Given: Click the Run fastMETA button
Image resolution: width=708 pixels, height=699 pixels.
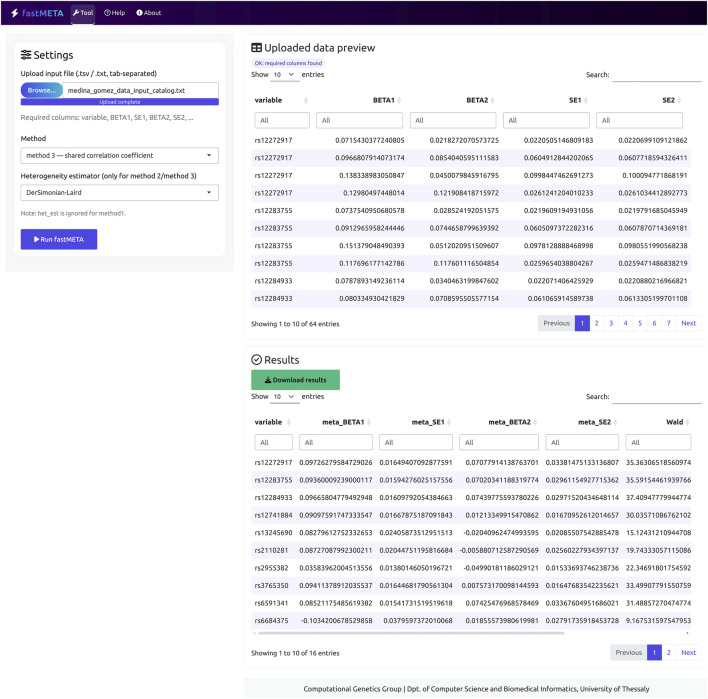Looking at the screenshot, I should coord(59,239).
